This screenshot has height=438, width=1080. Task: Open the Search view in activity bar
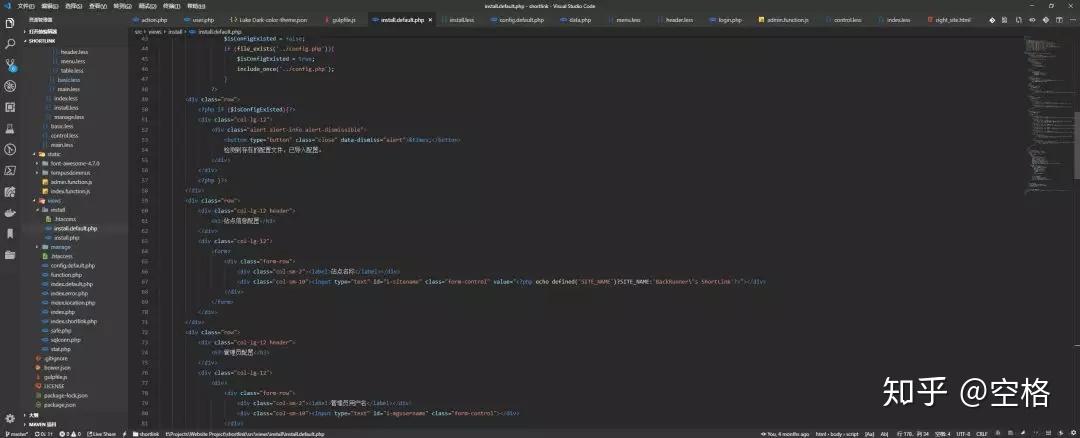coord(10,44)
